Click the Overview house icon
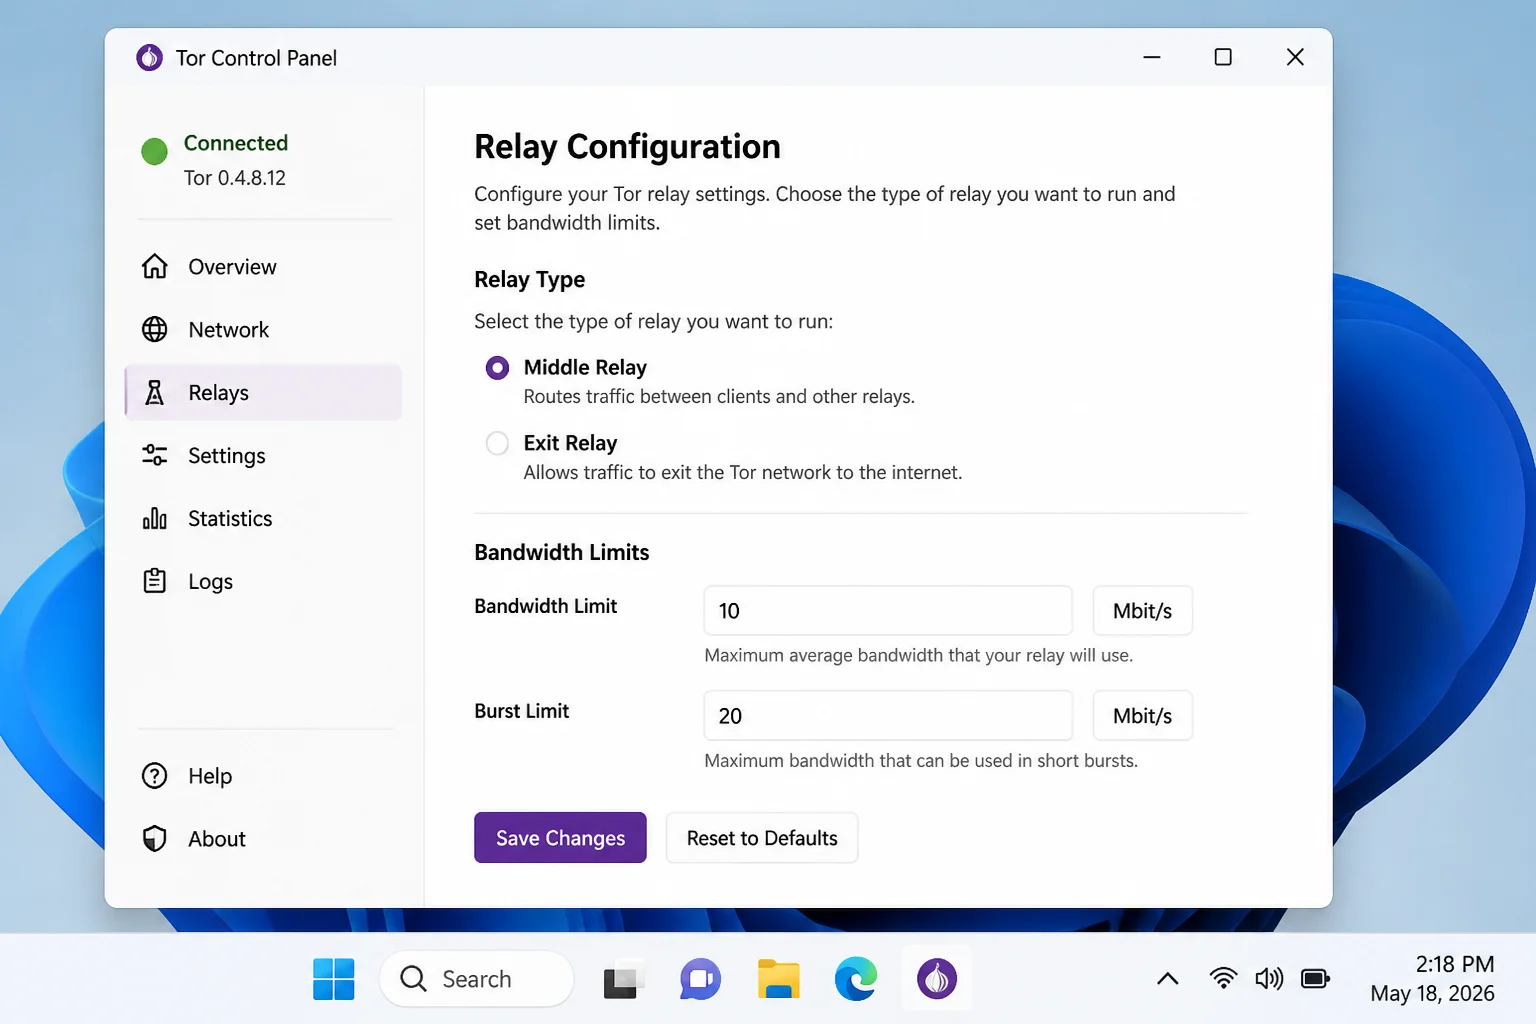The height and width of the screenshot is (1024, 1536). point(155,266)
